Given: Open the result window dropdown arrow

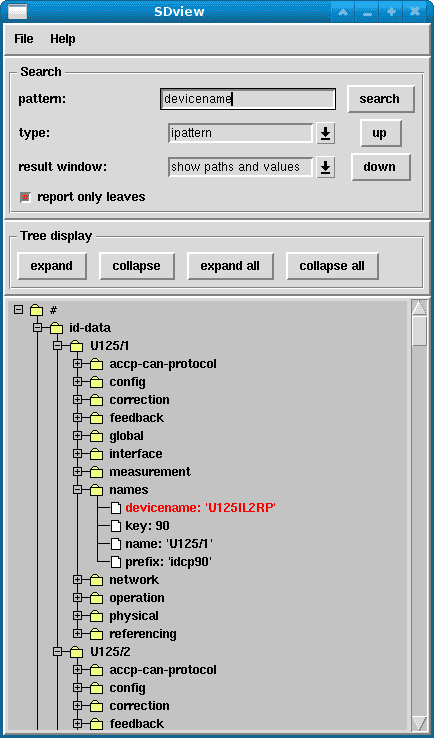Looking at the screenshot, I should pyautogui.click(x=325, y=167).
